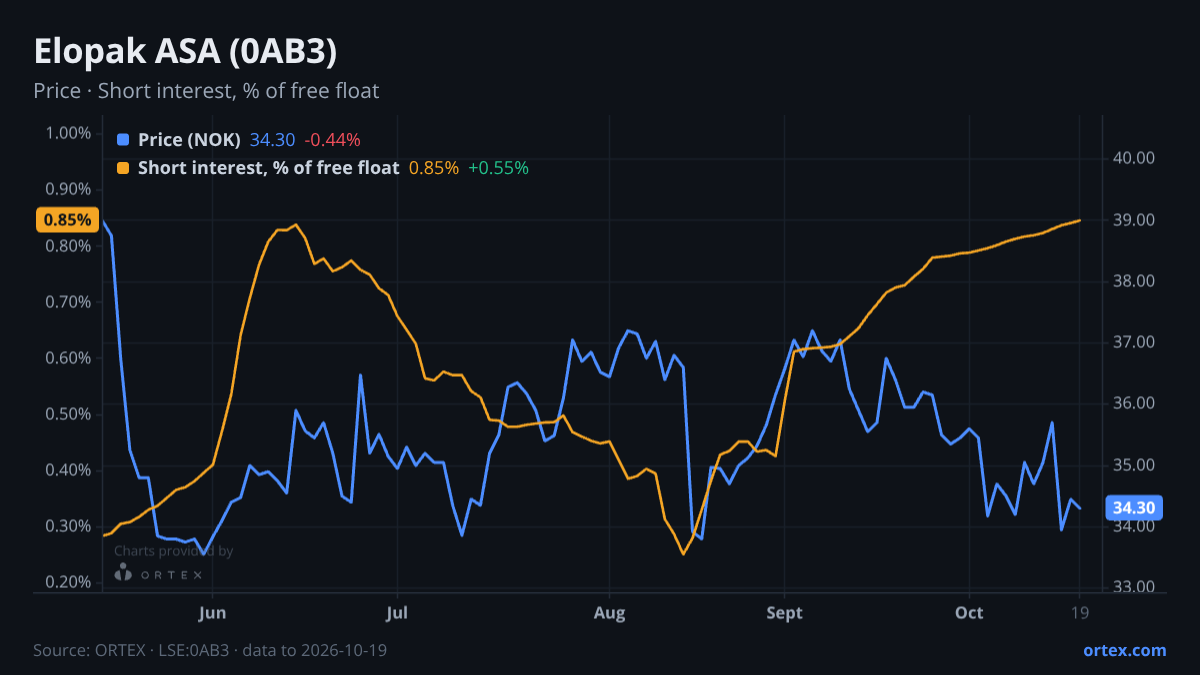Click the orange Short interest legend marker
The image size is (1200, 675).
pyautogui.click(x=123, y=168)
